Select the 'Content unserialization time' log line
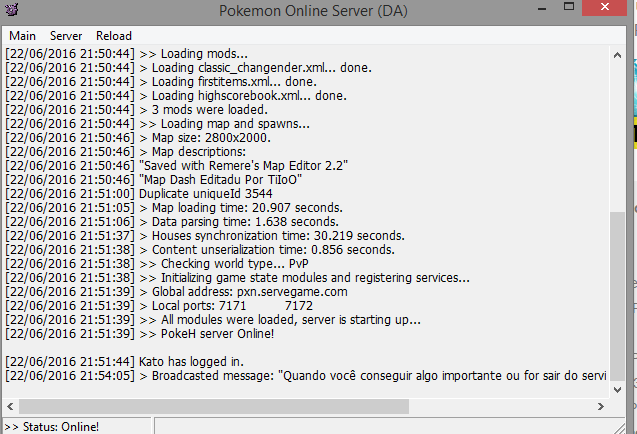The height and width of the screenshot is (434, 637). (200, 250)
